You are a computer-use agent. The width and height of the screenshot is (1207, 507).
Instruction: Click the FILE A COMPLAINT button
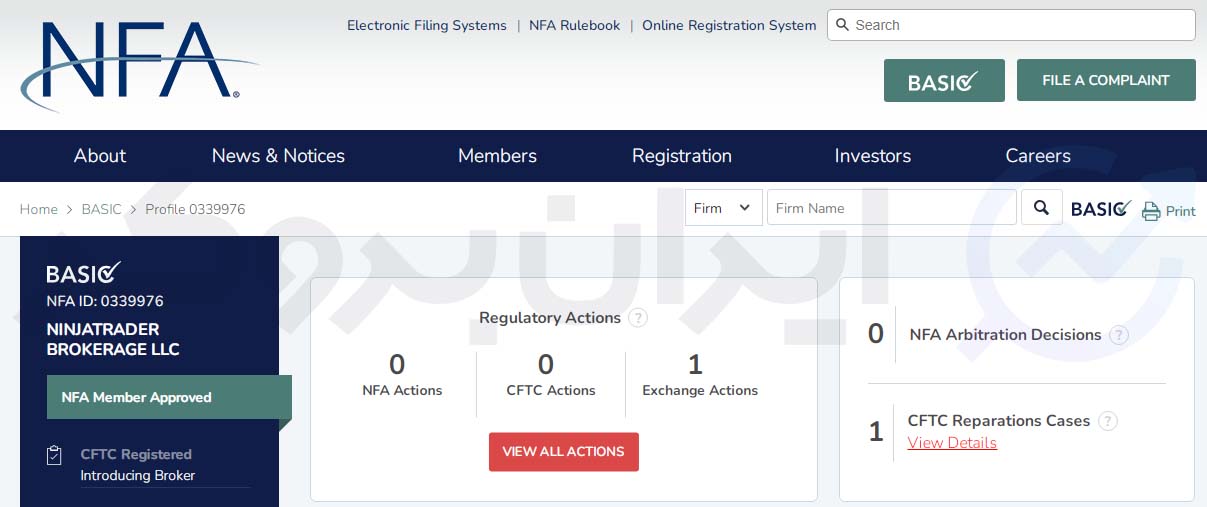click(x=1106, y=80)
